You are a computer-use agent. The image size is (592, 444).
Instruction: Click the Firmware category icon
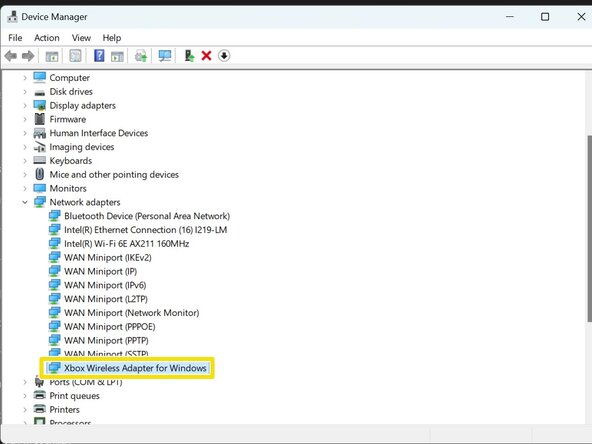(x=40, y=119)
